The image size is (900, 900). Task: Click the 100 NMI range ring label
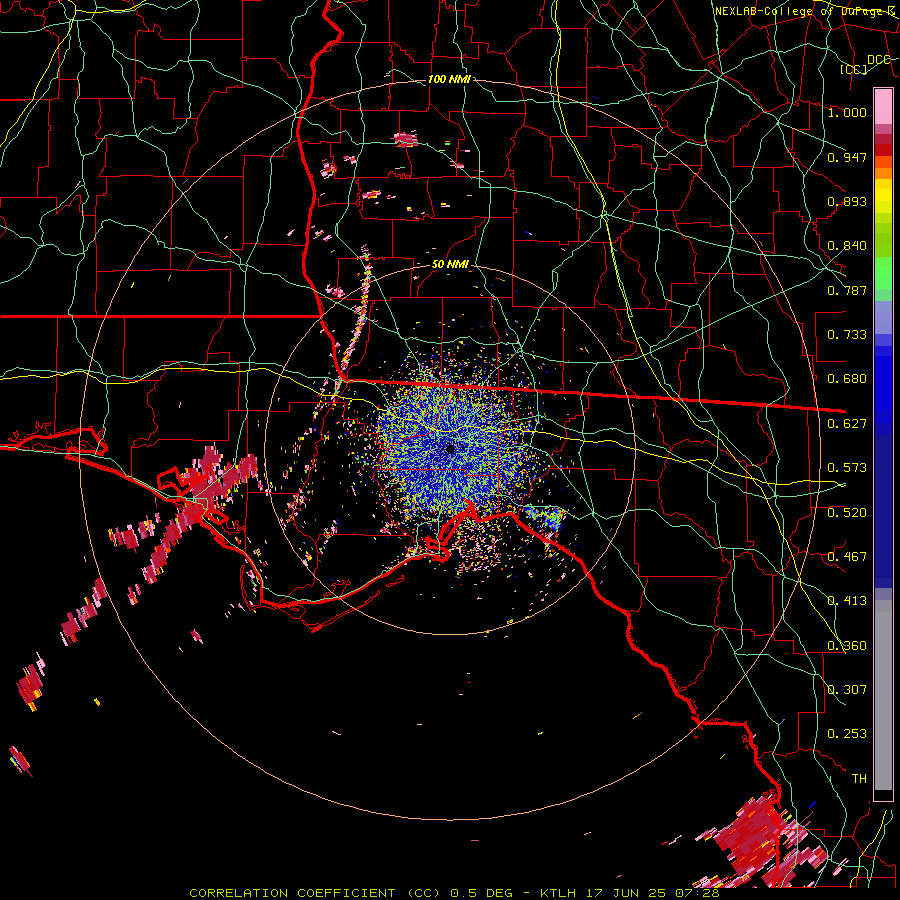(449, 79)
